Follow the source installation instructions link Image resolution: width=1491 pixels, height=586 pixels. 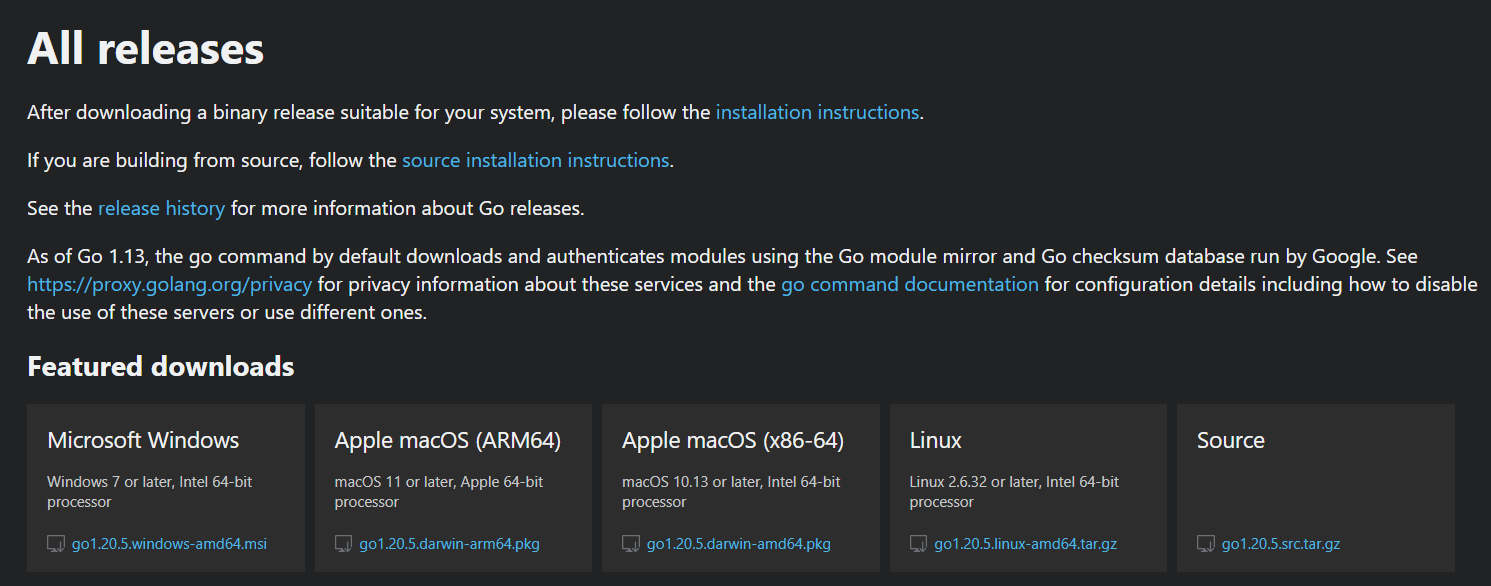535,160
